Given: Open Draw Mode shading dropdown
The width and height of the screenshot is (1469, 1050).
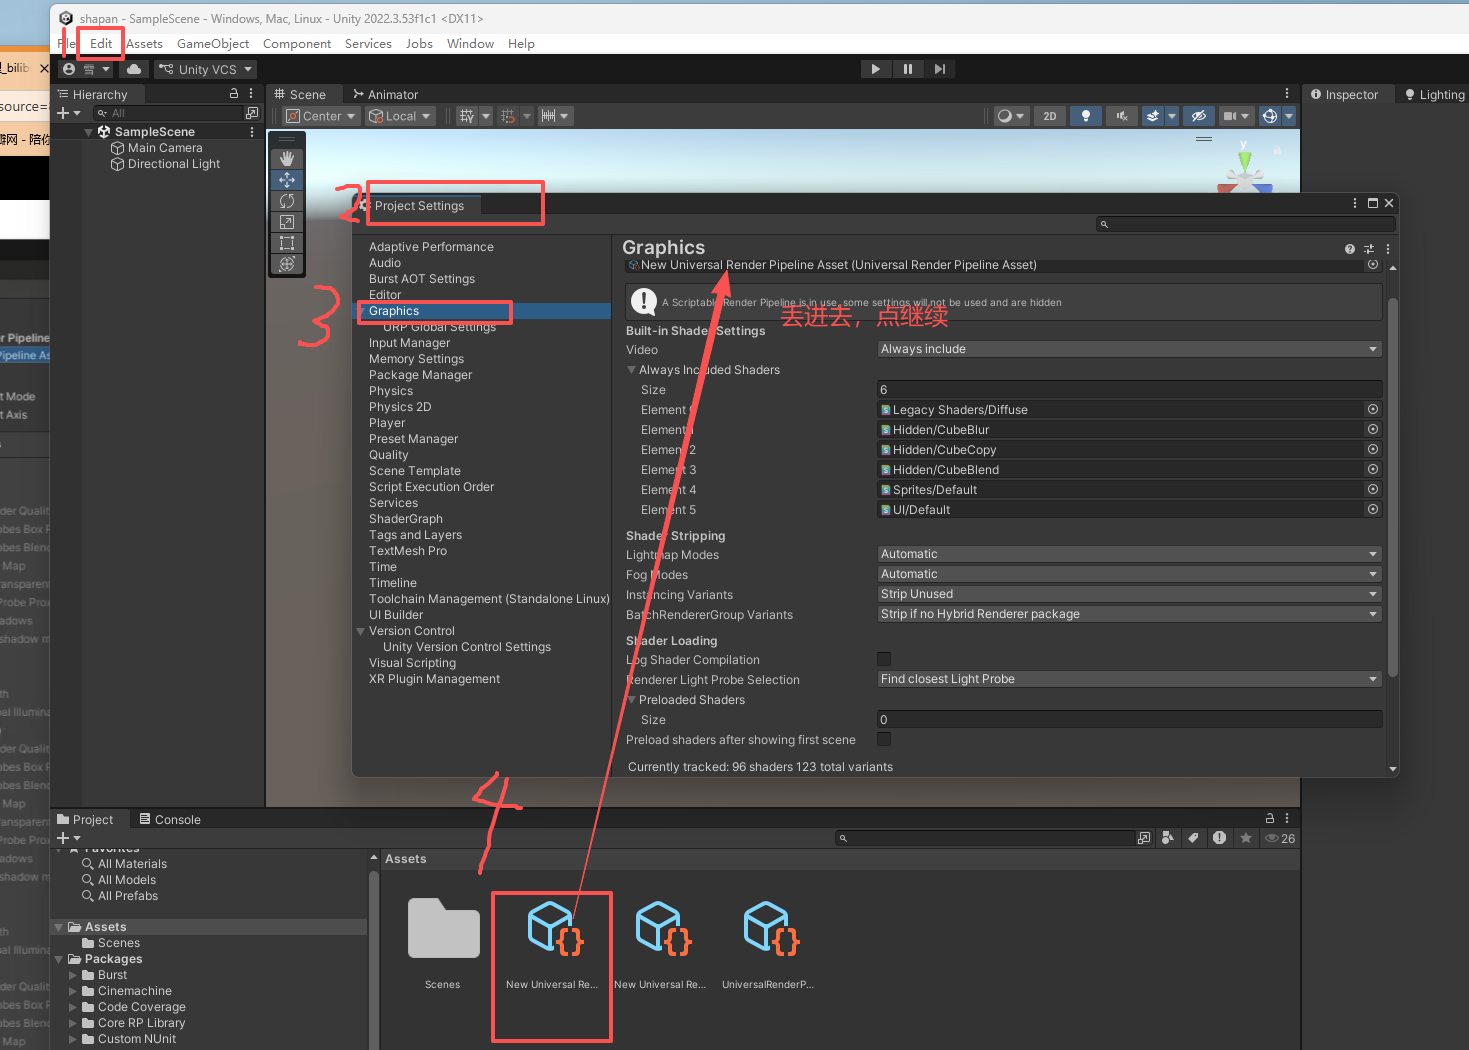Looking at the screenshot, I should coord(1011,116).
